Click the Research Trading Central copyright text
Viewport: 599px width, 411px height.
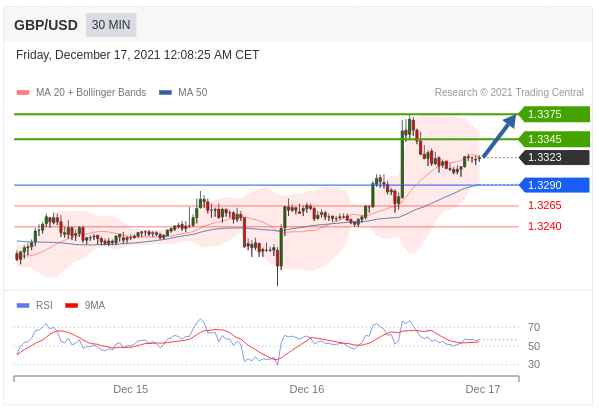(509, 92)
